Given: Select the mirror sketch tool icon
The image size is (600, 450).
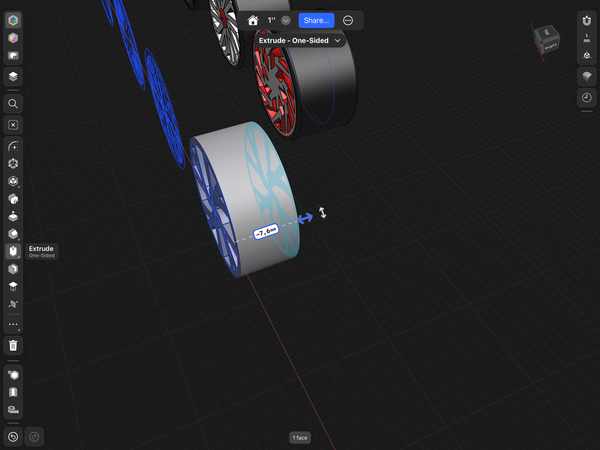Looking at the screenshot, I should 13,304.
